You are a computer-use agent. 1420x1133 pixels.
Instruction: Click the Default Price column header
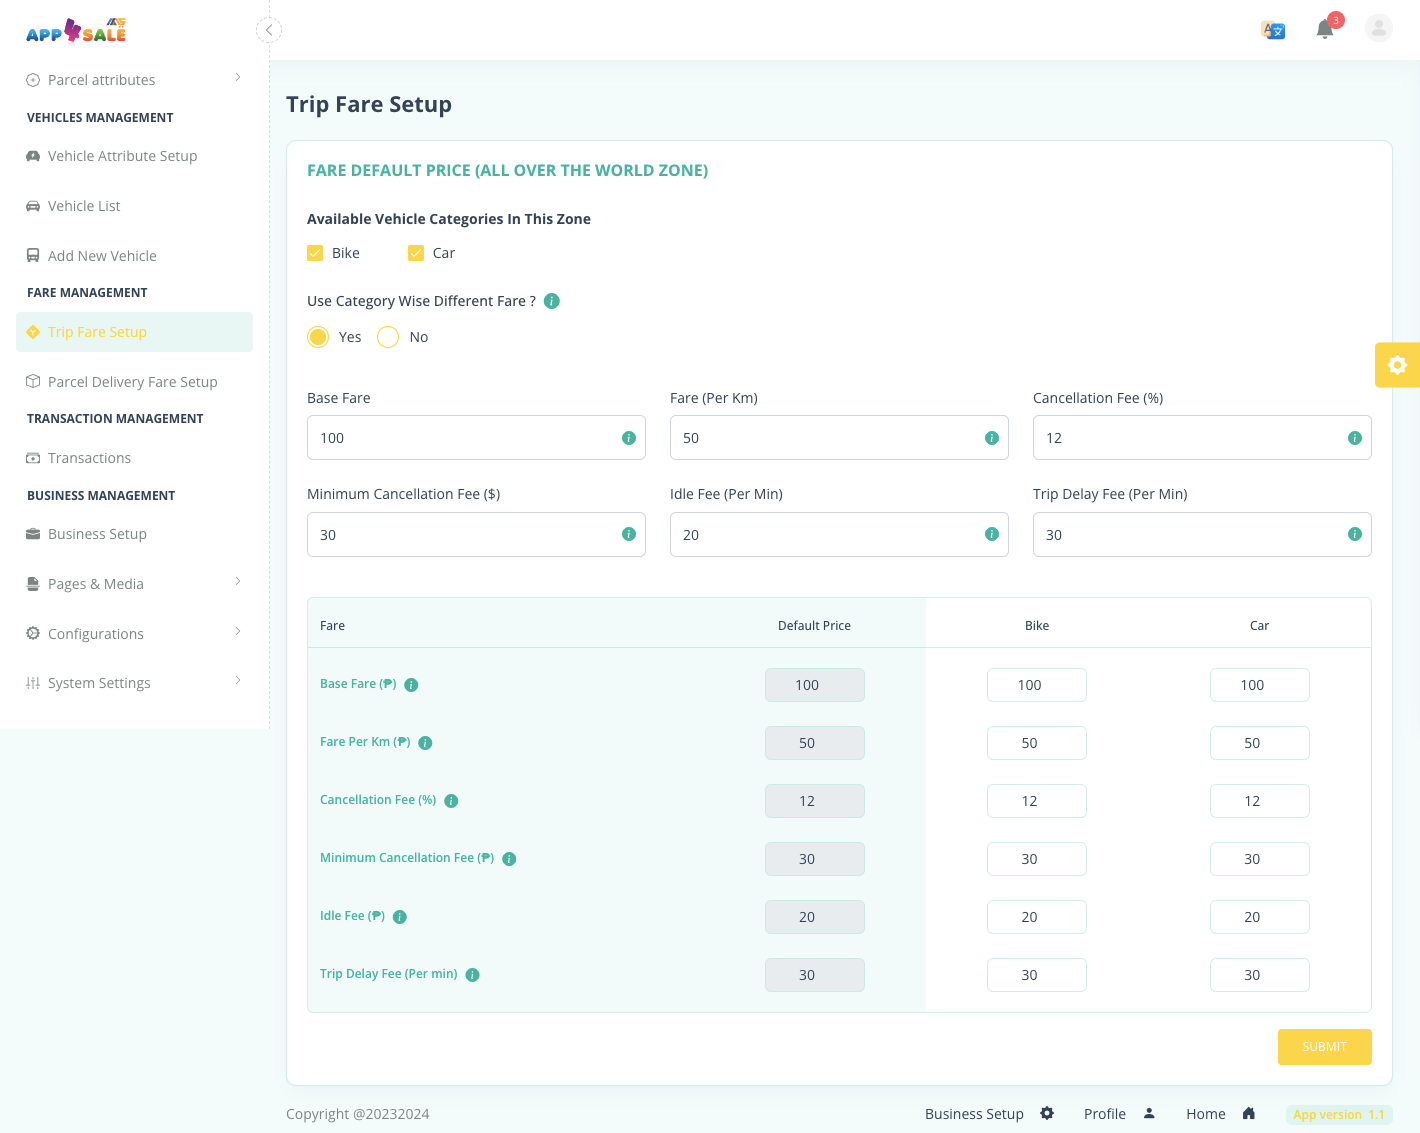coord(814,626)
